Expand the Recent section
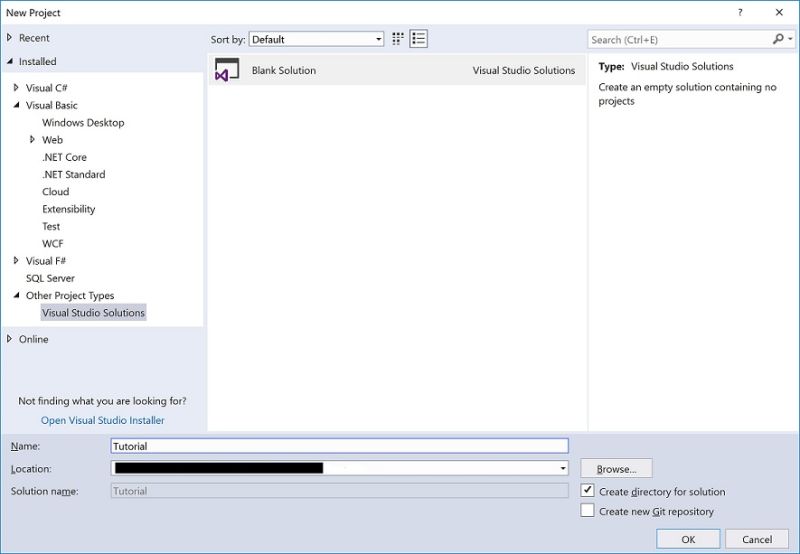Viewport: 800px width, 554px height. 9,38
